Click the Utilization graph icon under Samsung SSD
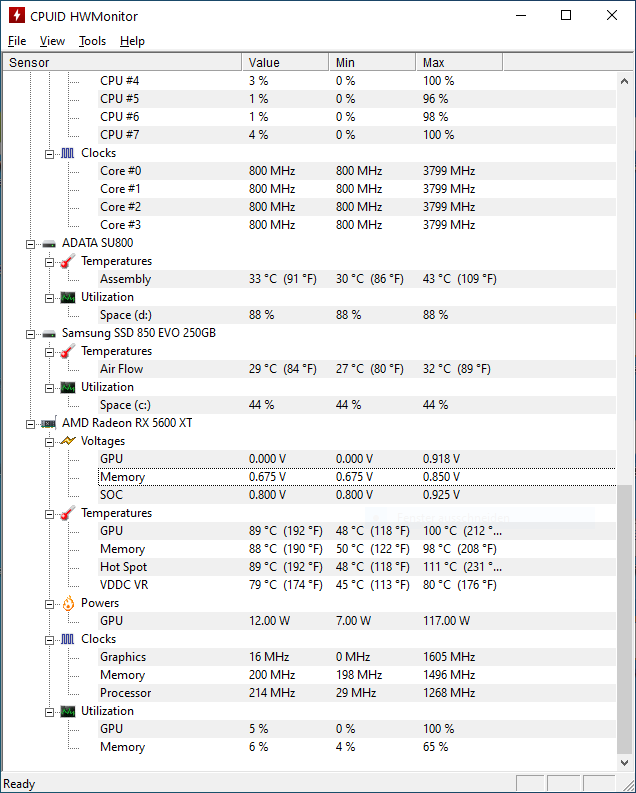636x793 pixels. 68,387
